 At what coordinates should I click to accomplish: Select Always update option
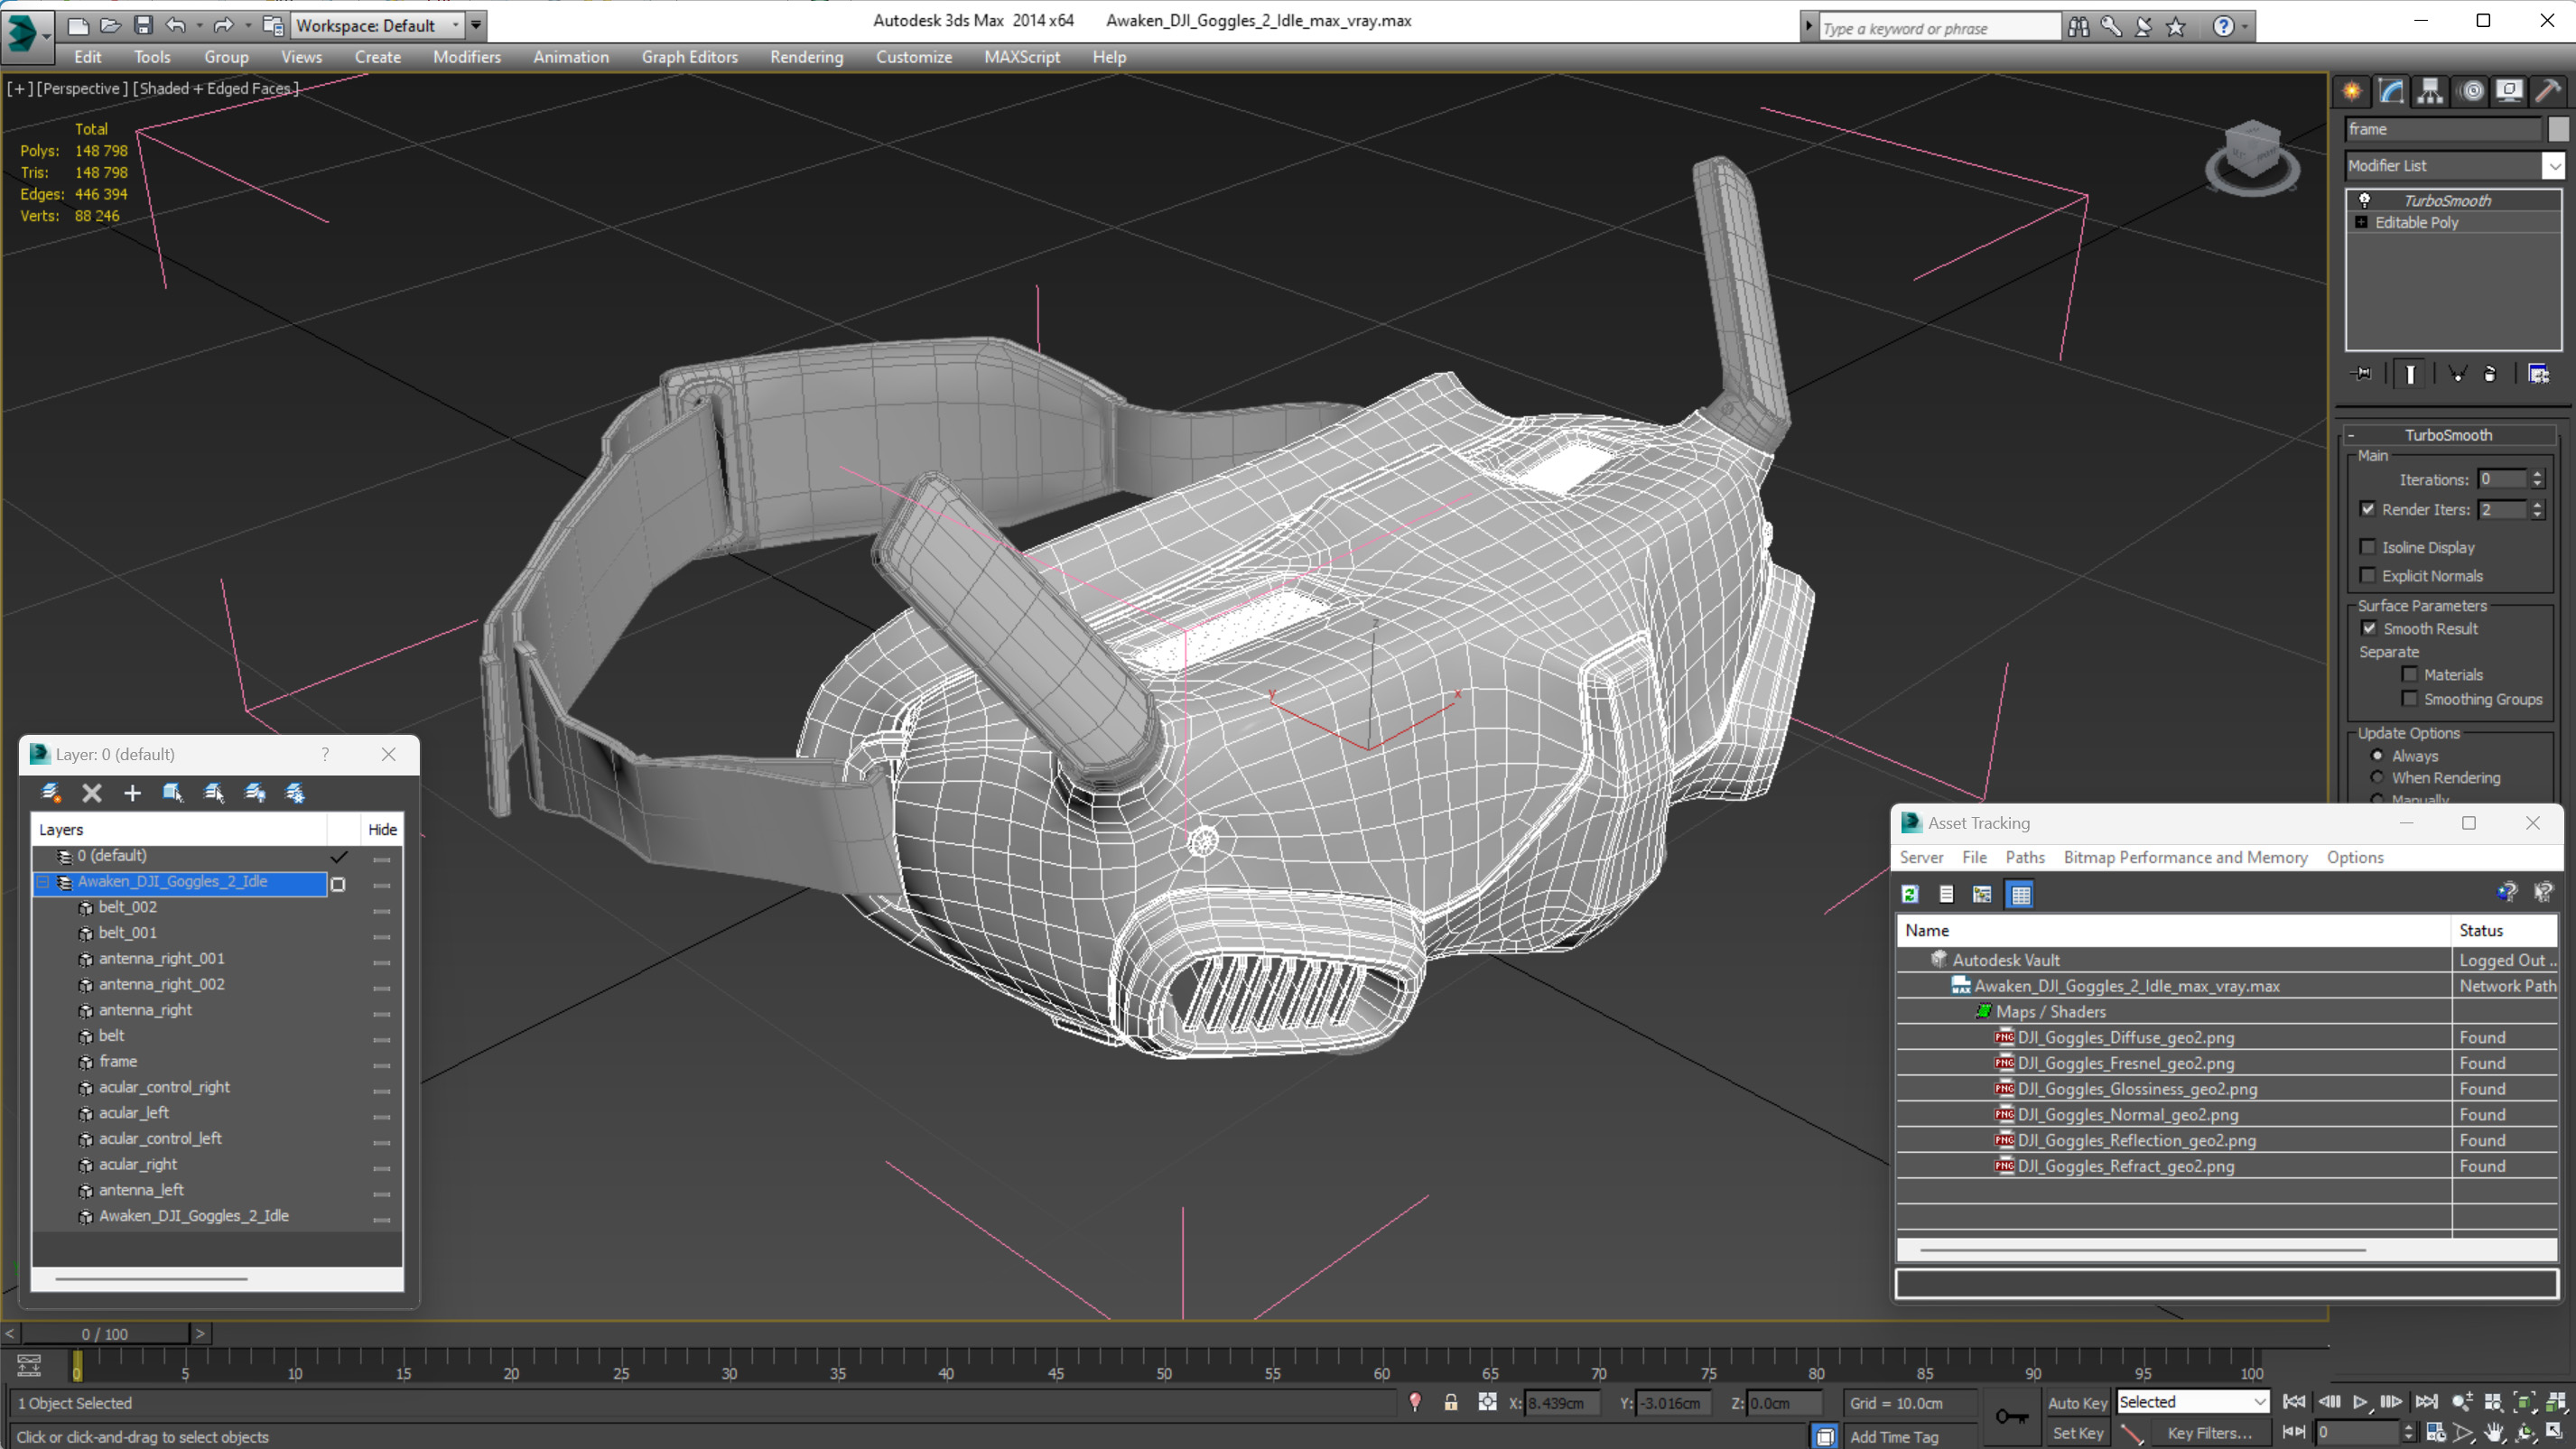[2378, 755]
